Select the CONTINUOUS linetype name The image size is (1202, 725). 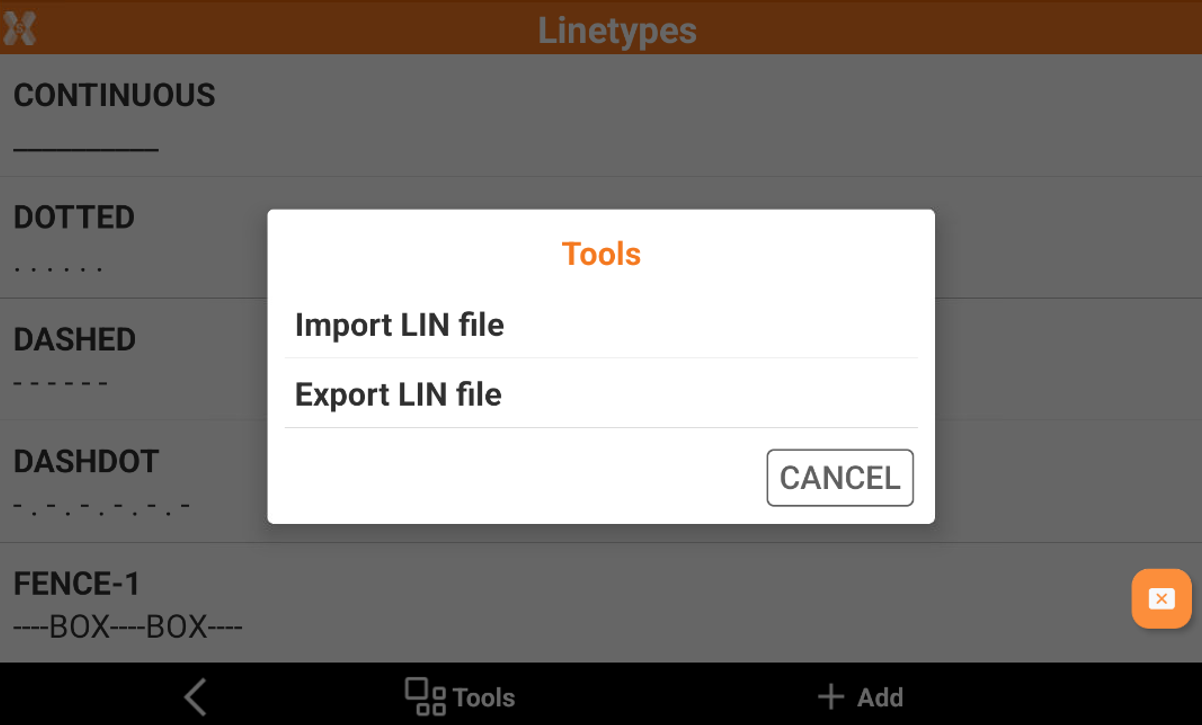click(114, 96)
